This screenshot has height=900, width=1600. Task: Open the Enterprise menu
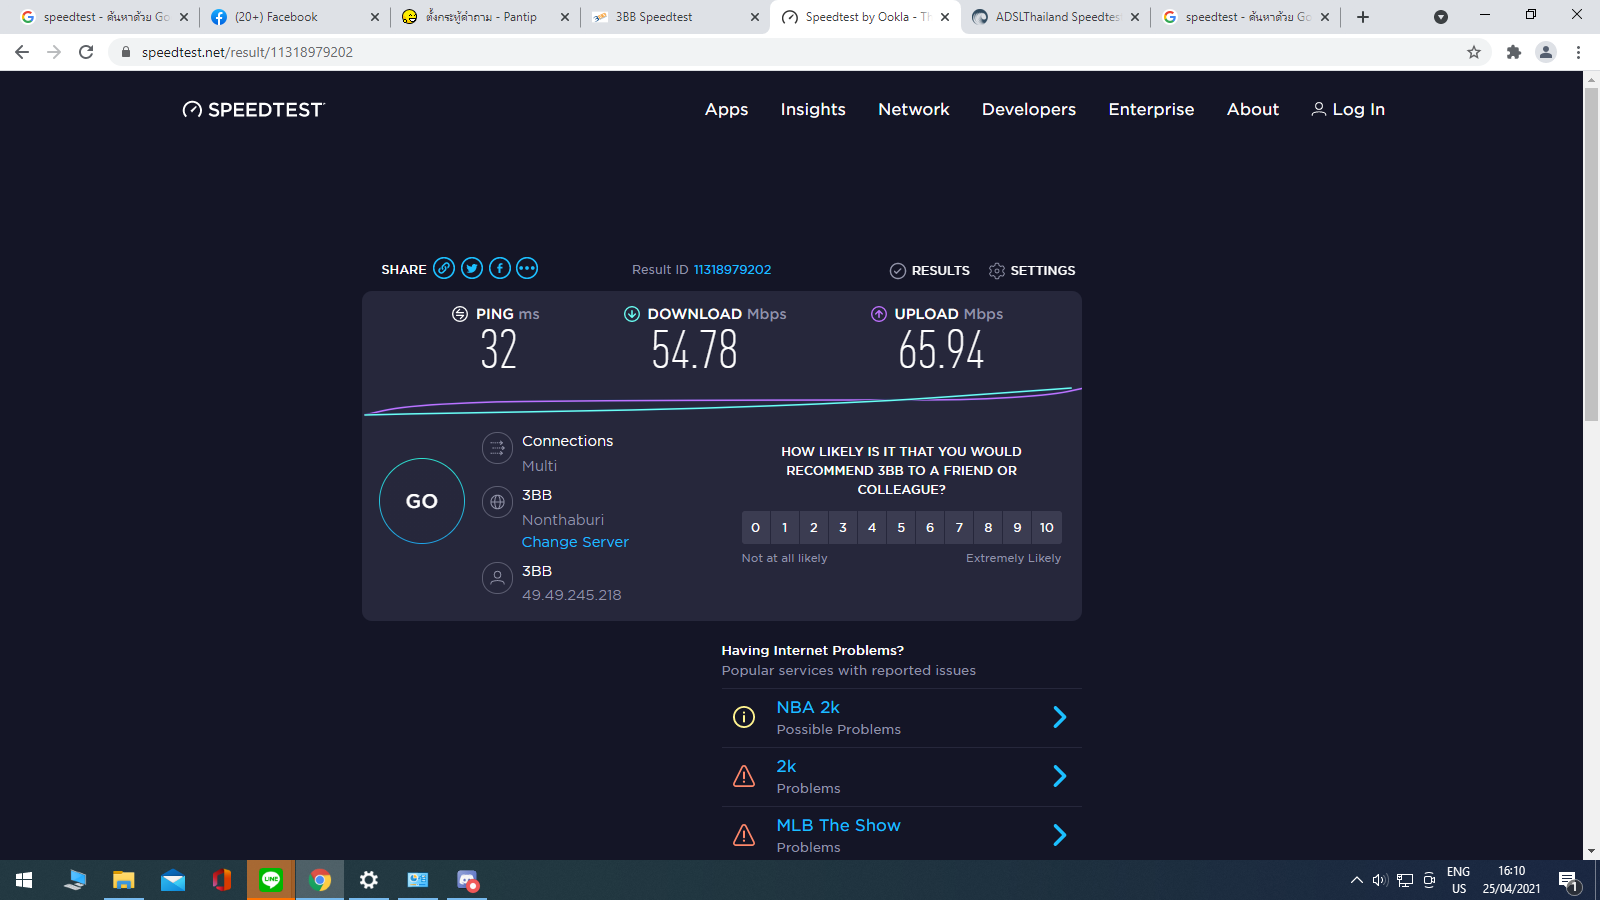tap(1151, 110)
